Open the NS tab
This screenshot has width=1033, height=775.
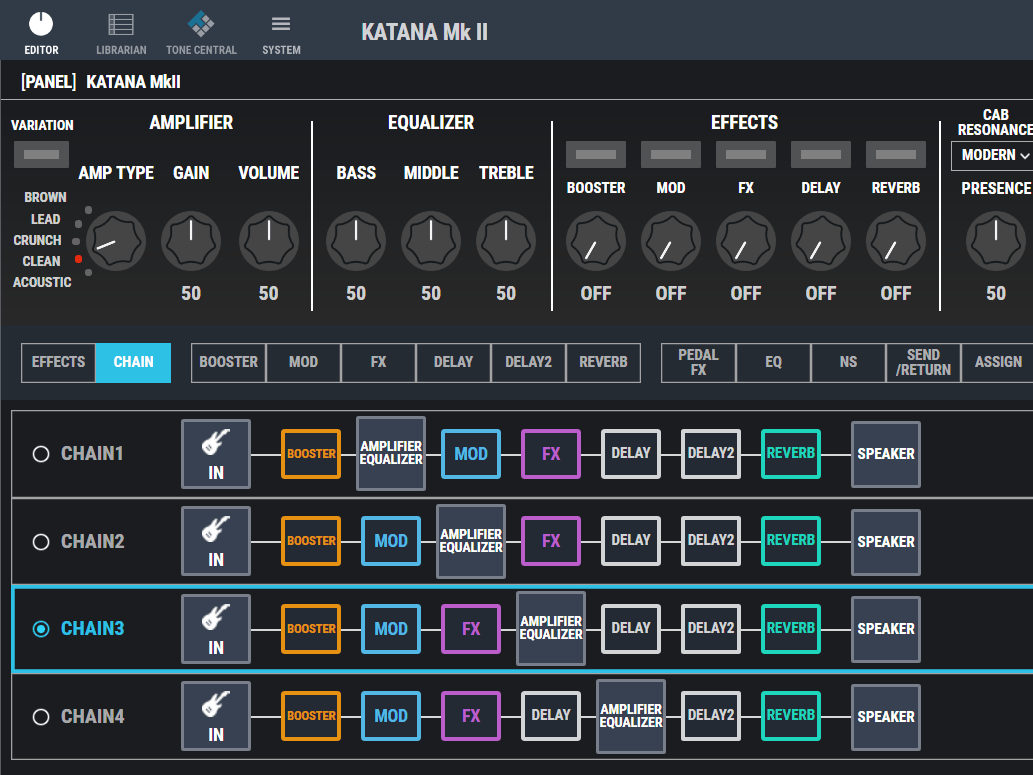(849, 362)
